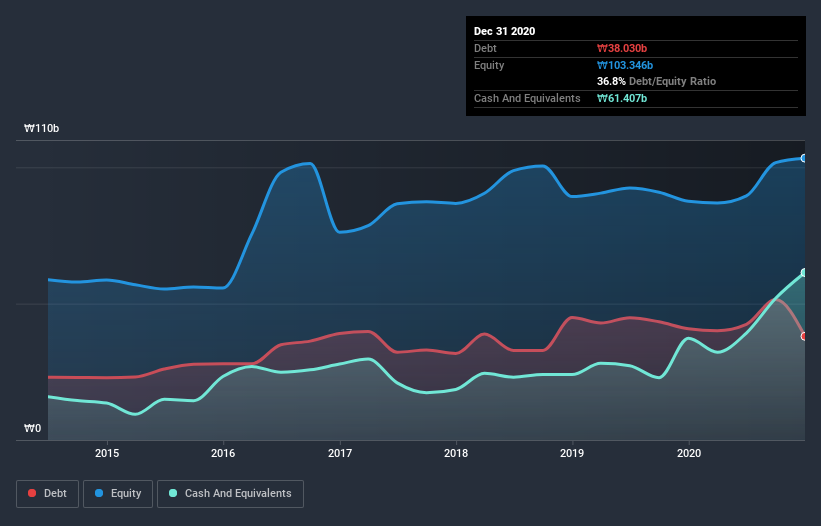
Task: Click the Dec 31 2020 tooltip date
Action: point(504,31)
